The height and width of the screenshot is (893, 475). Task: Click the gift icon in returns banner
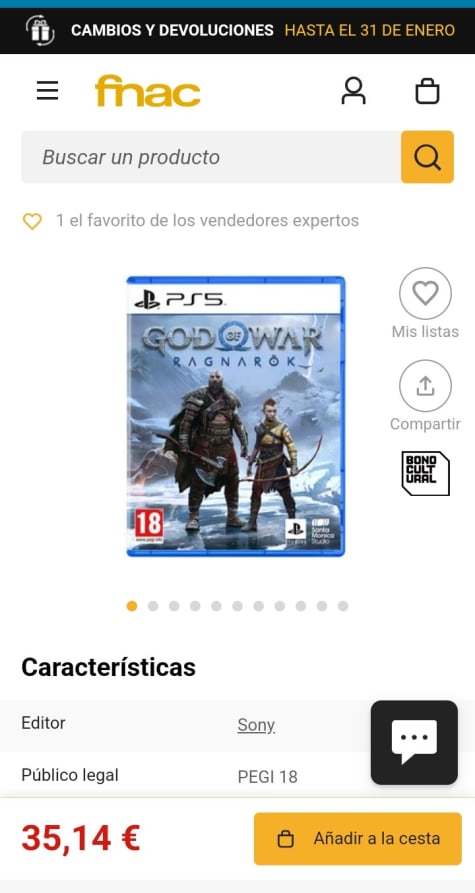pos(40,30)
